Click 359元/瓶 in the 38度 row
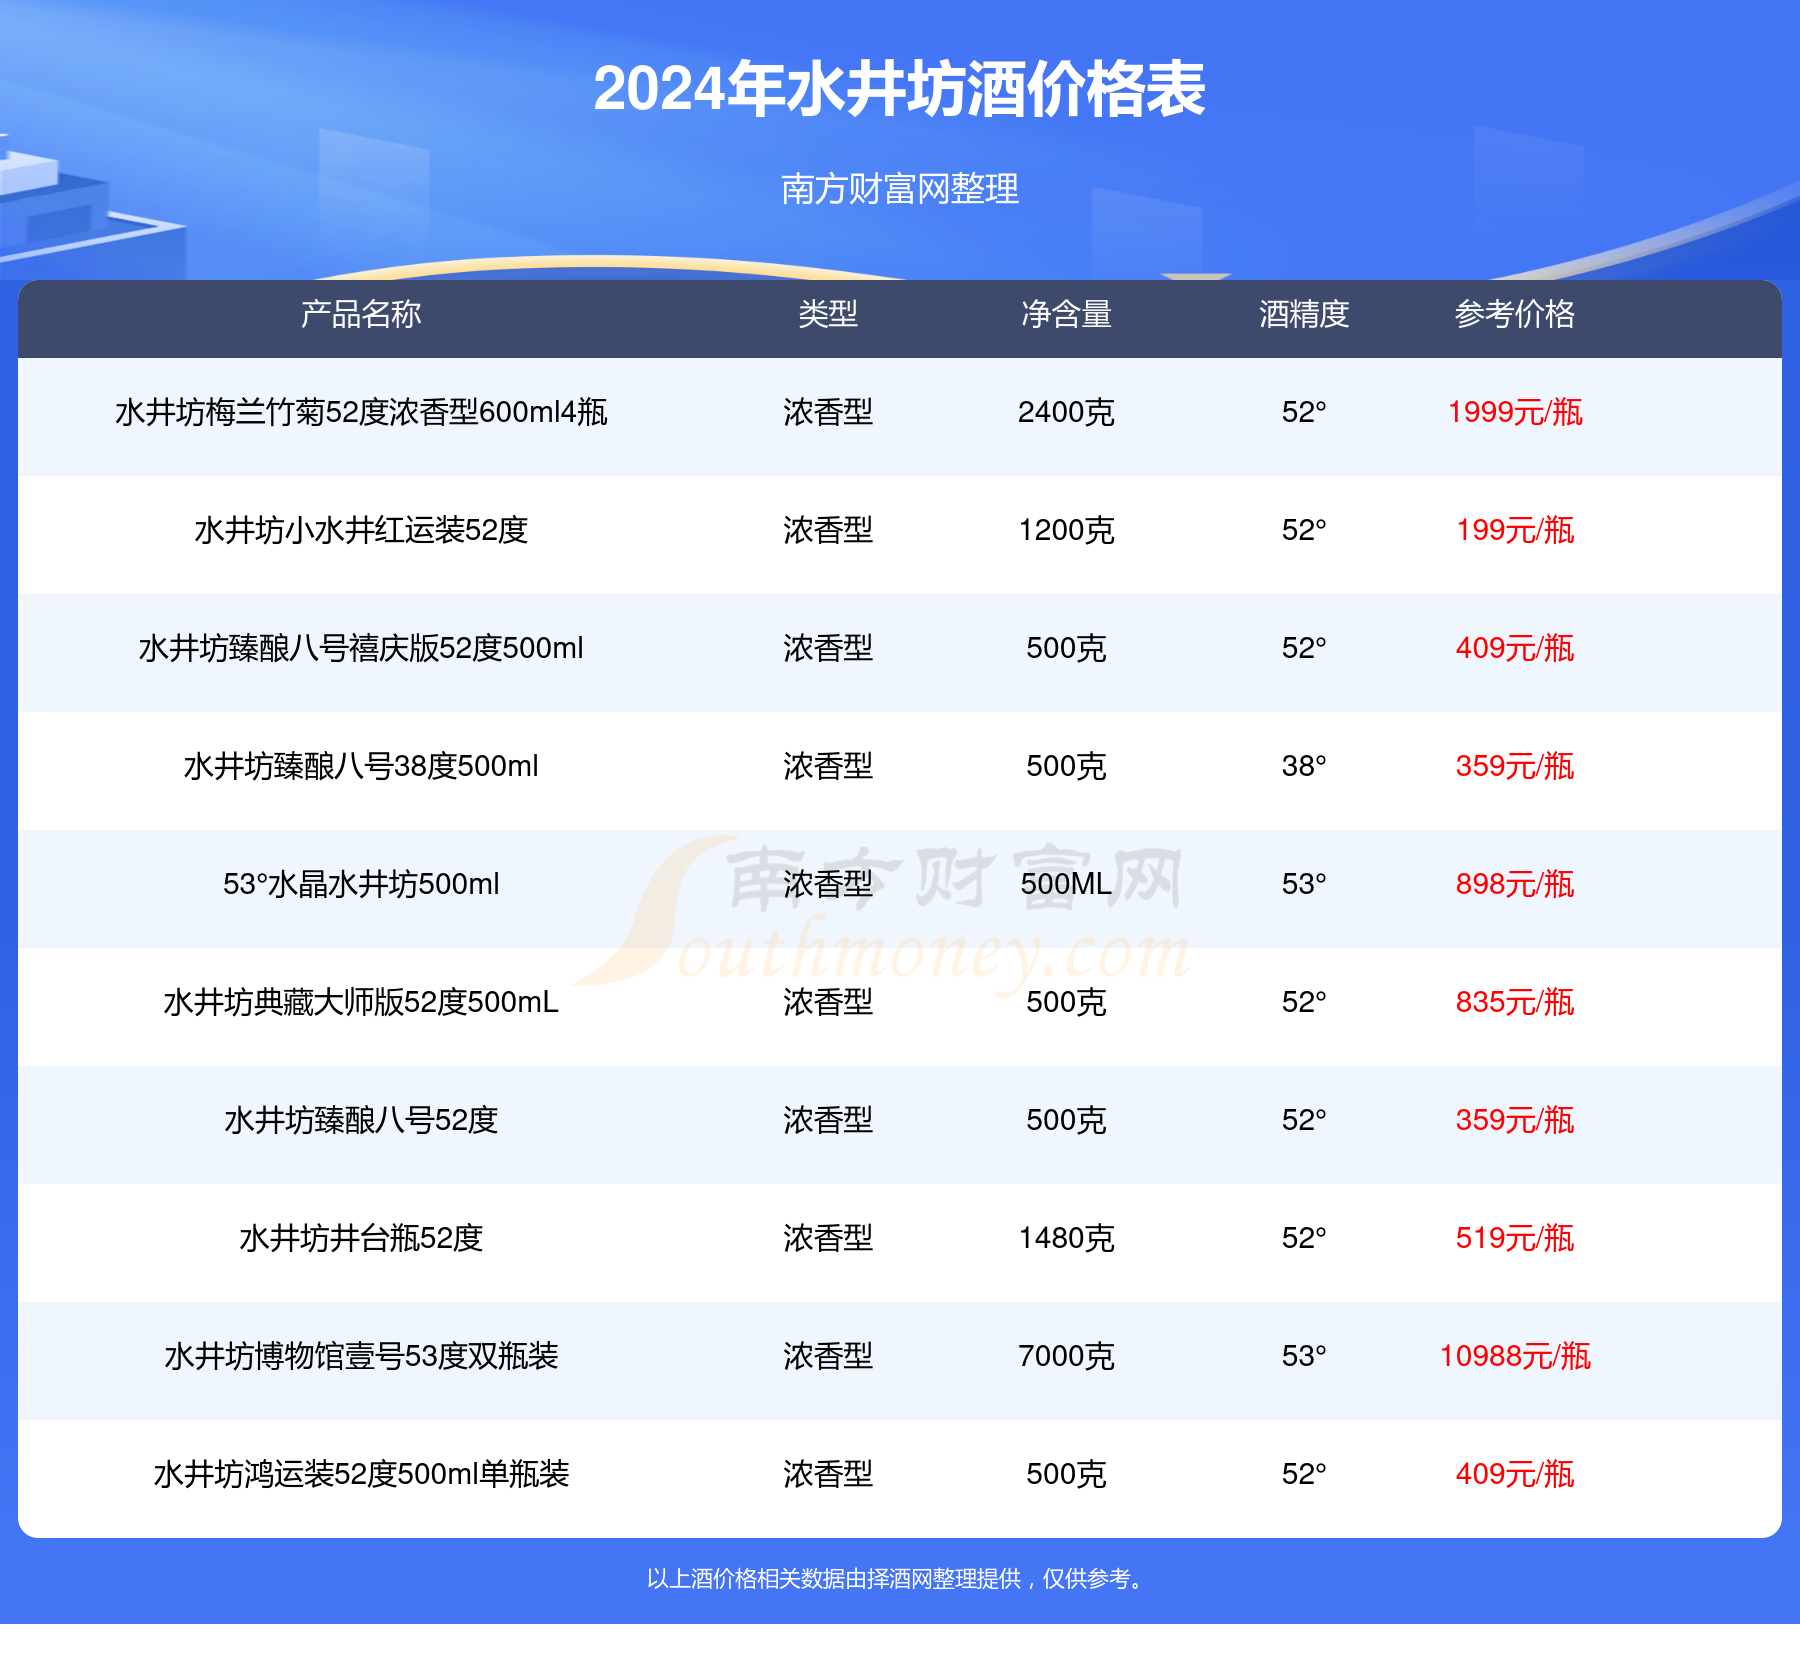Viewport: 1800px width, 1670px height. (1515, 766)
